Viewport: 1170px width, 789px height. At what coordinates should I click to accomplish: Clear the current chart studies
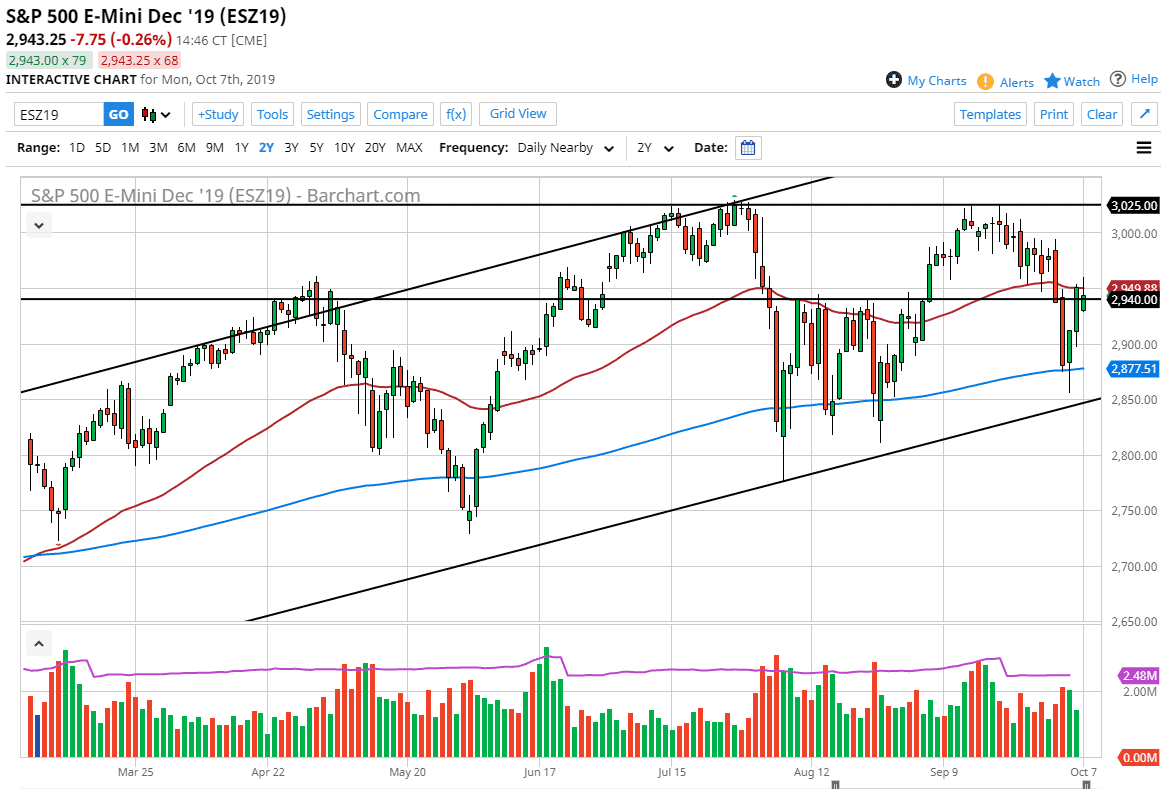pyautogui.click(x=1101, y=114)
